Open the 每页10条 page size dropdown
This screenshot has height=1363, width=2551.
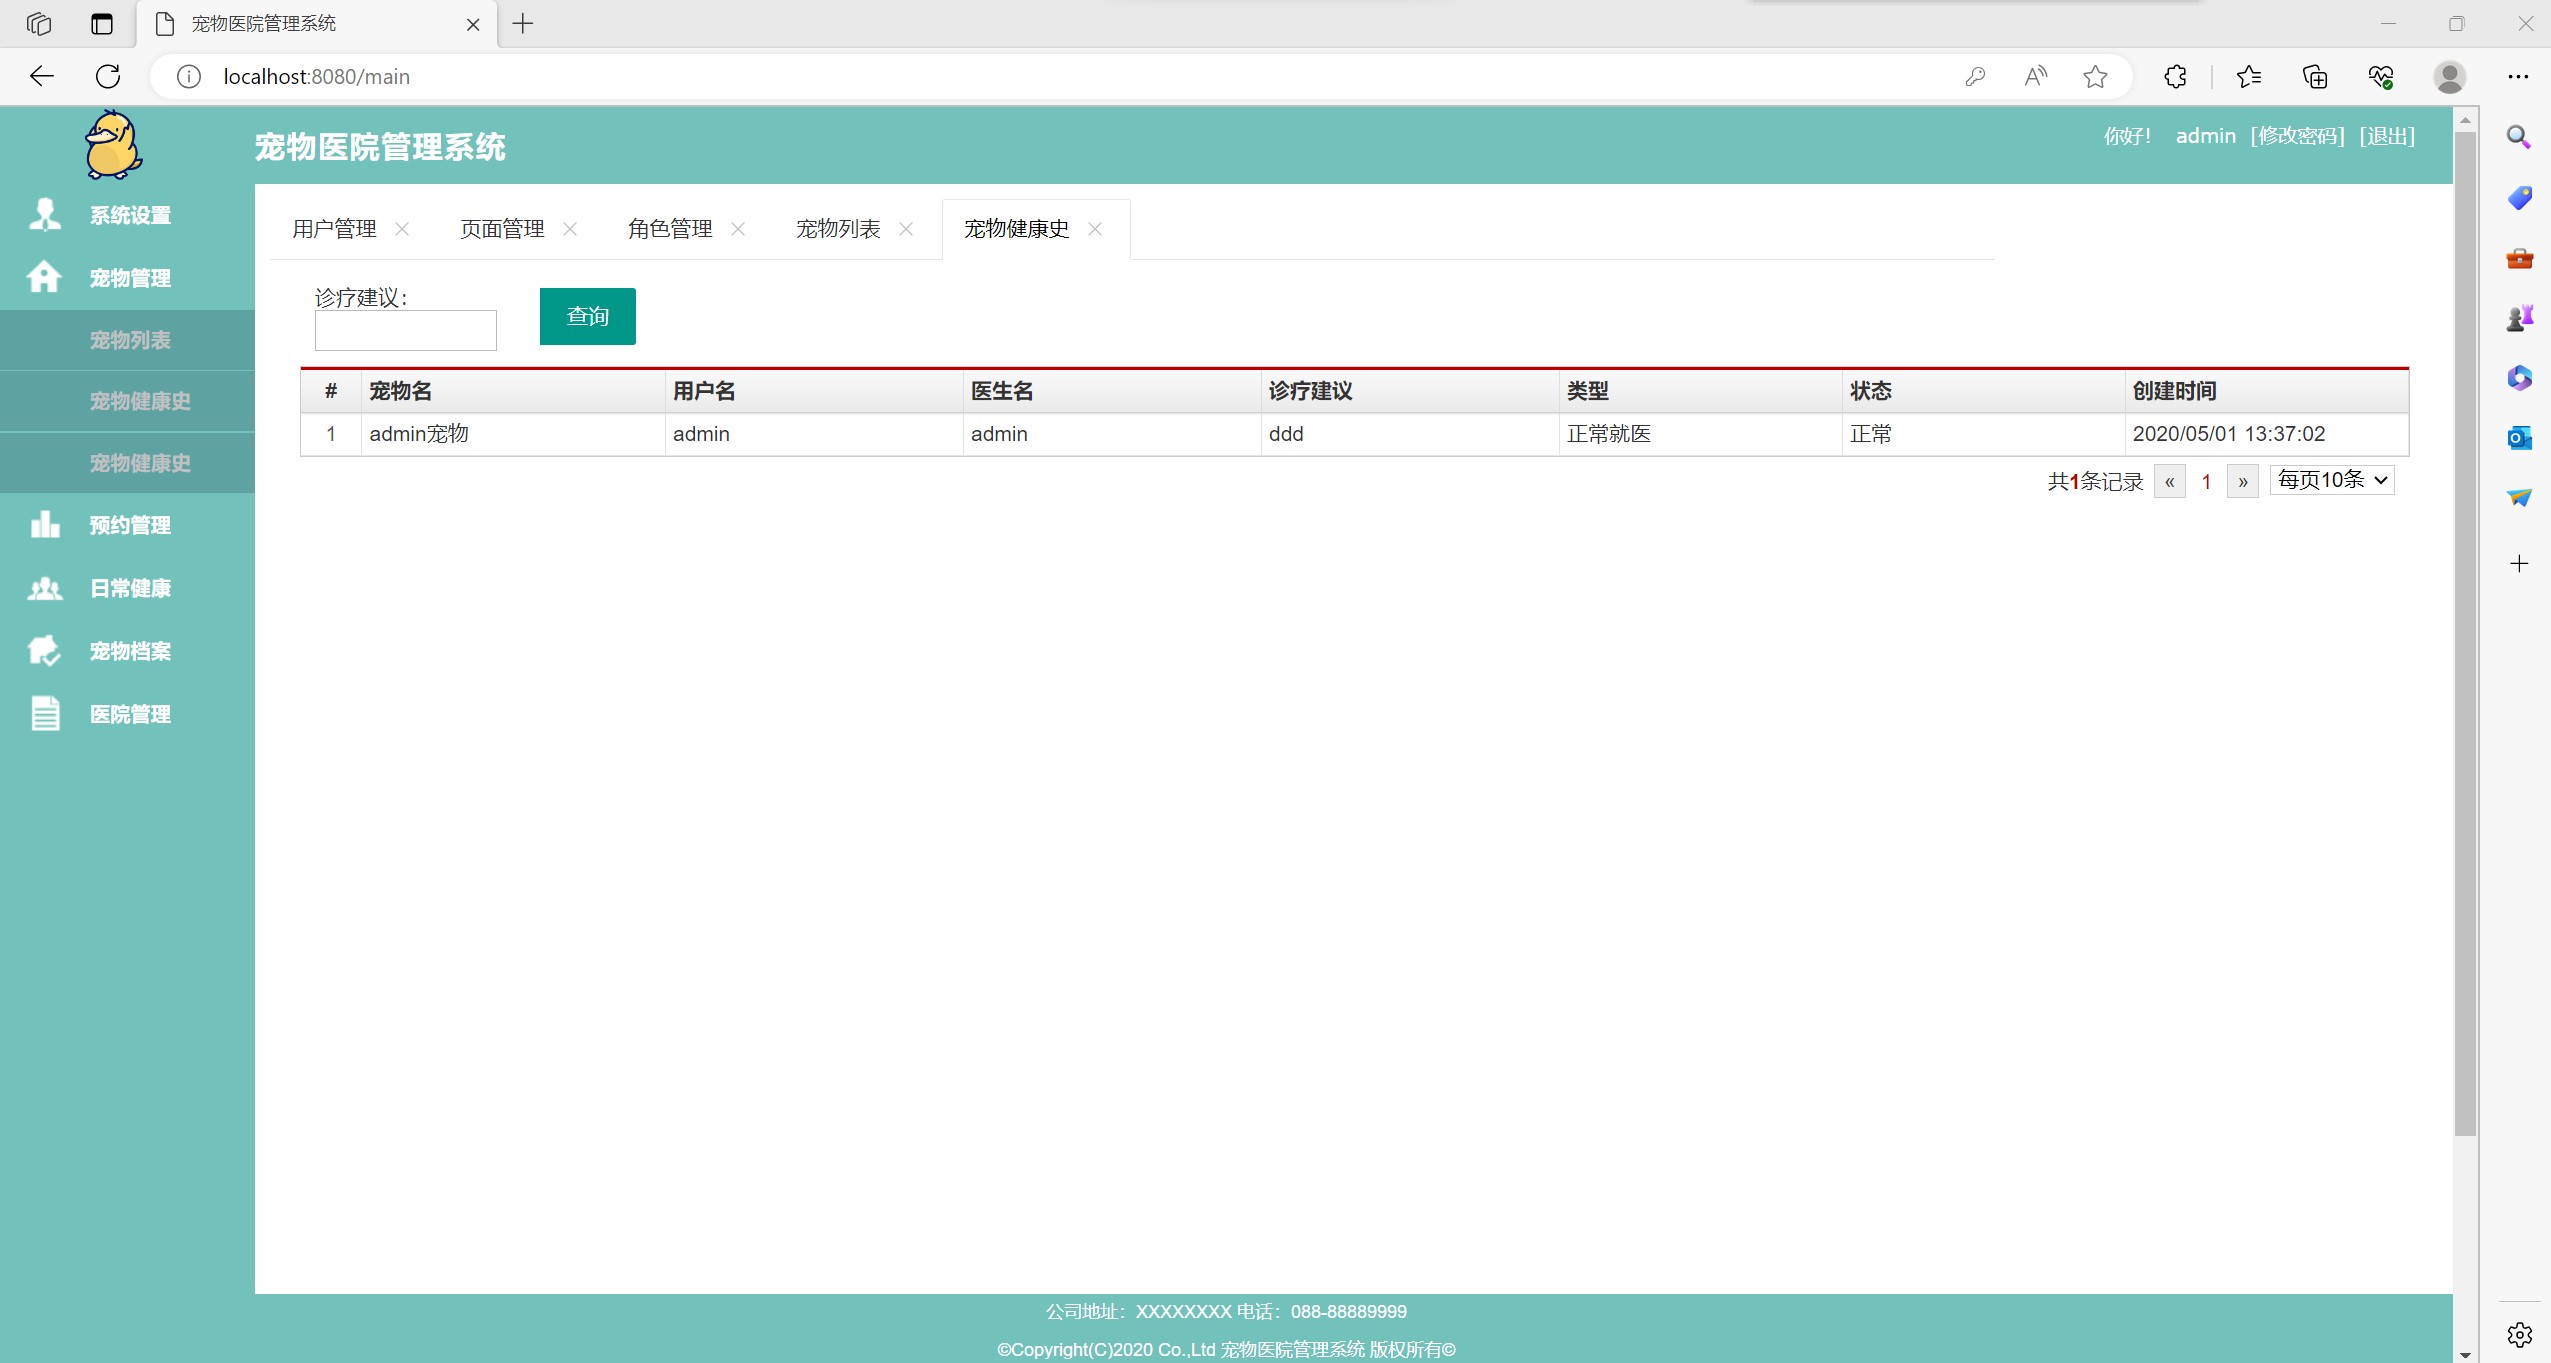(x=2332, y=480)
